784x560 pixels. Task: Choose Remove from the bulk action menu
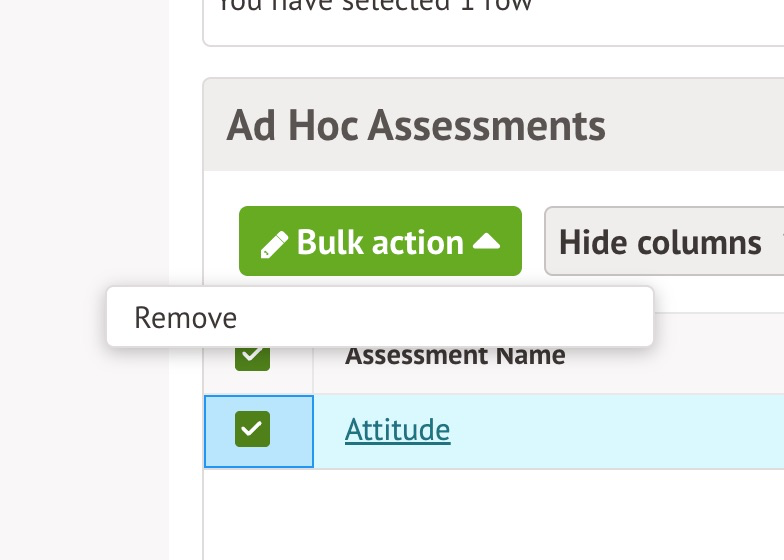click(186, 318)
